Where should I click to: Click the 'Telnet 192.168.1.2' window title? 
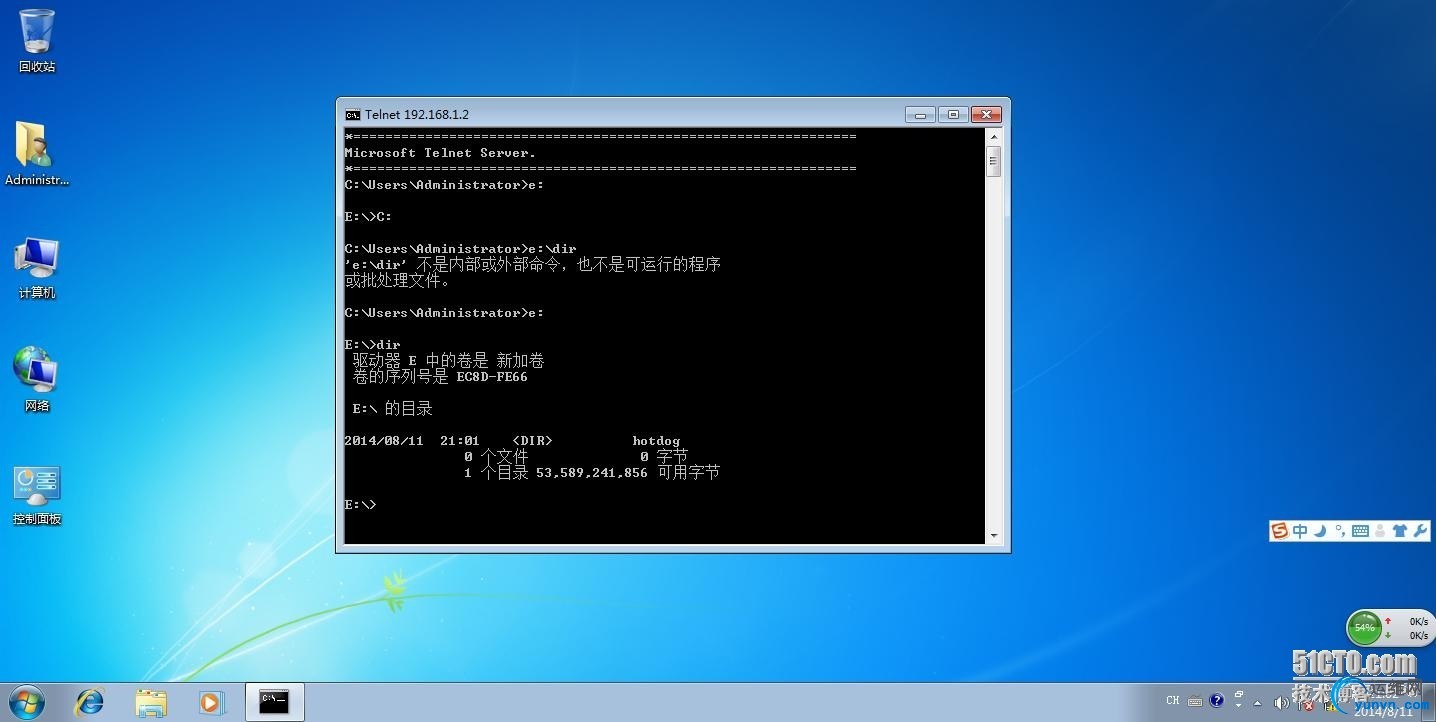416,115
